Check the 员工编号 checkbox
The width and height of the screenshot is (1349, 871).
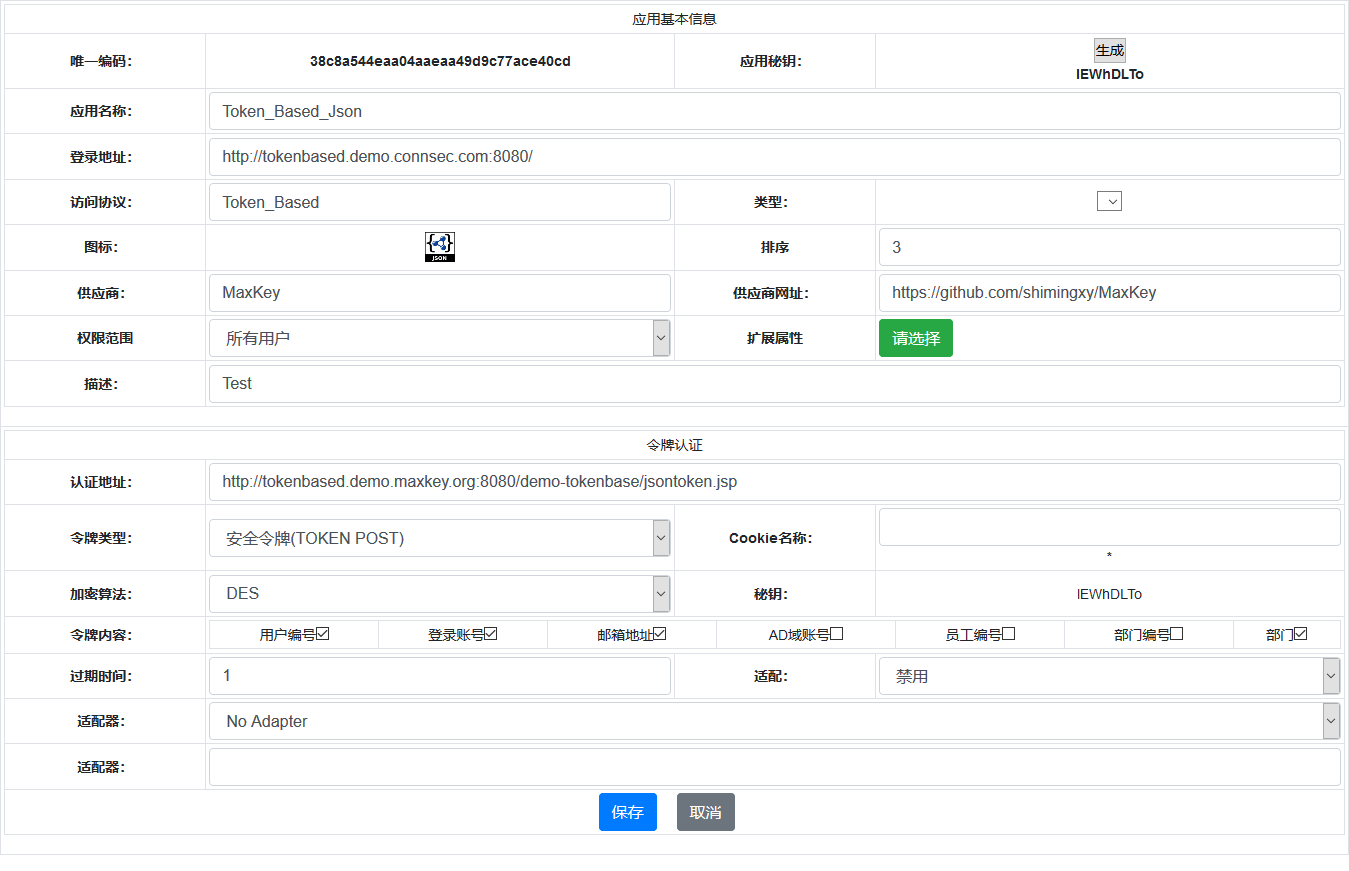1009,634
